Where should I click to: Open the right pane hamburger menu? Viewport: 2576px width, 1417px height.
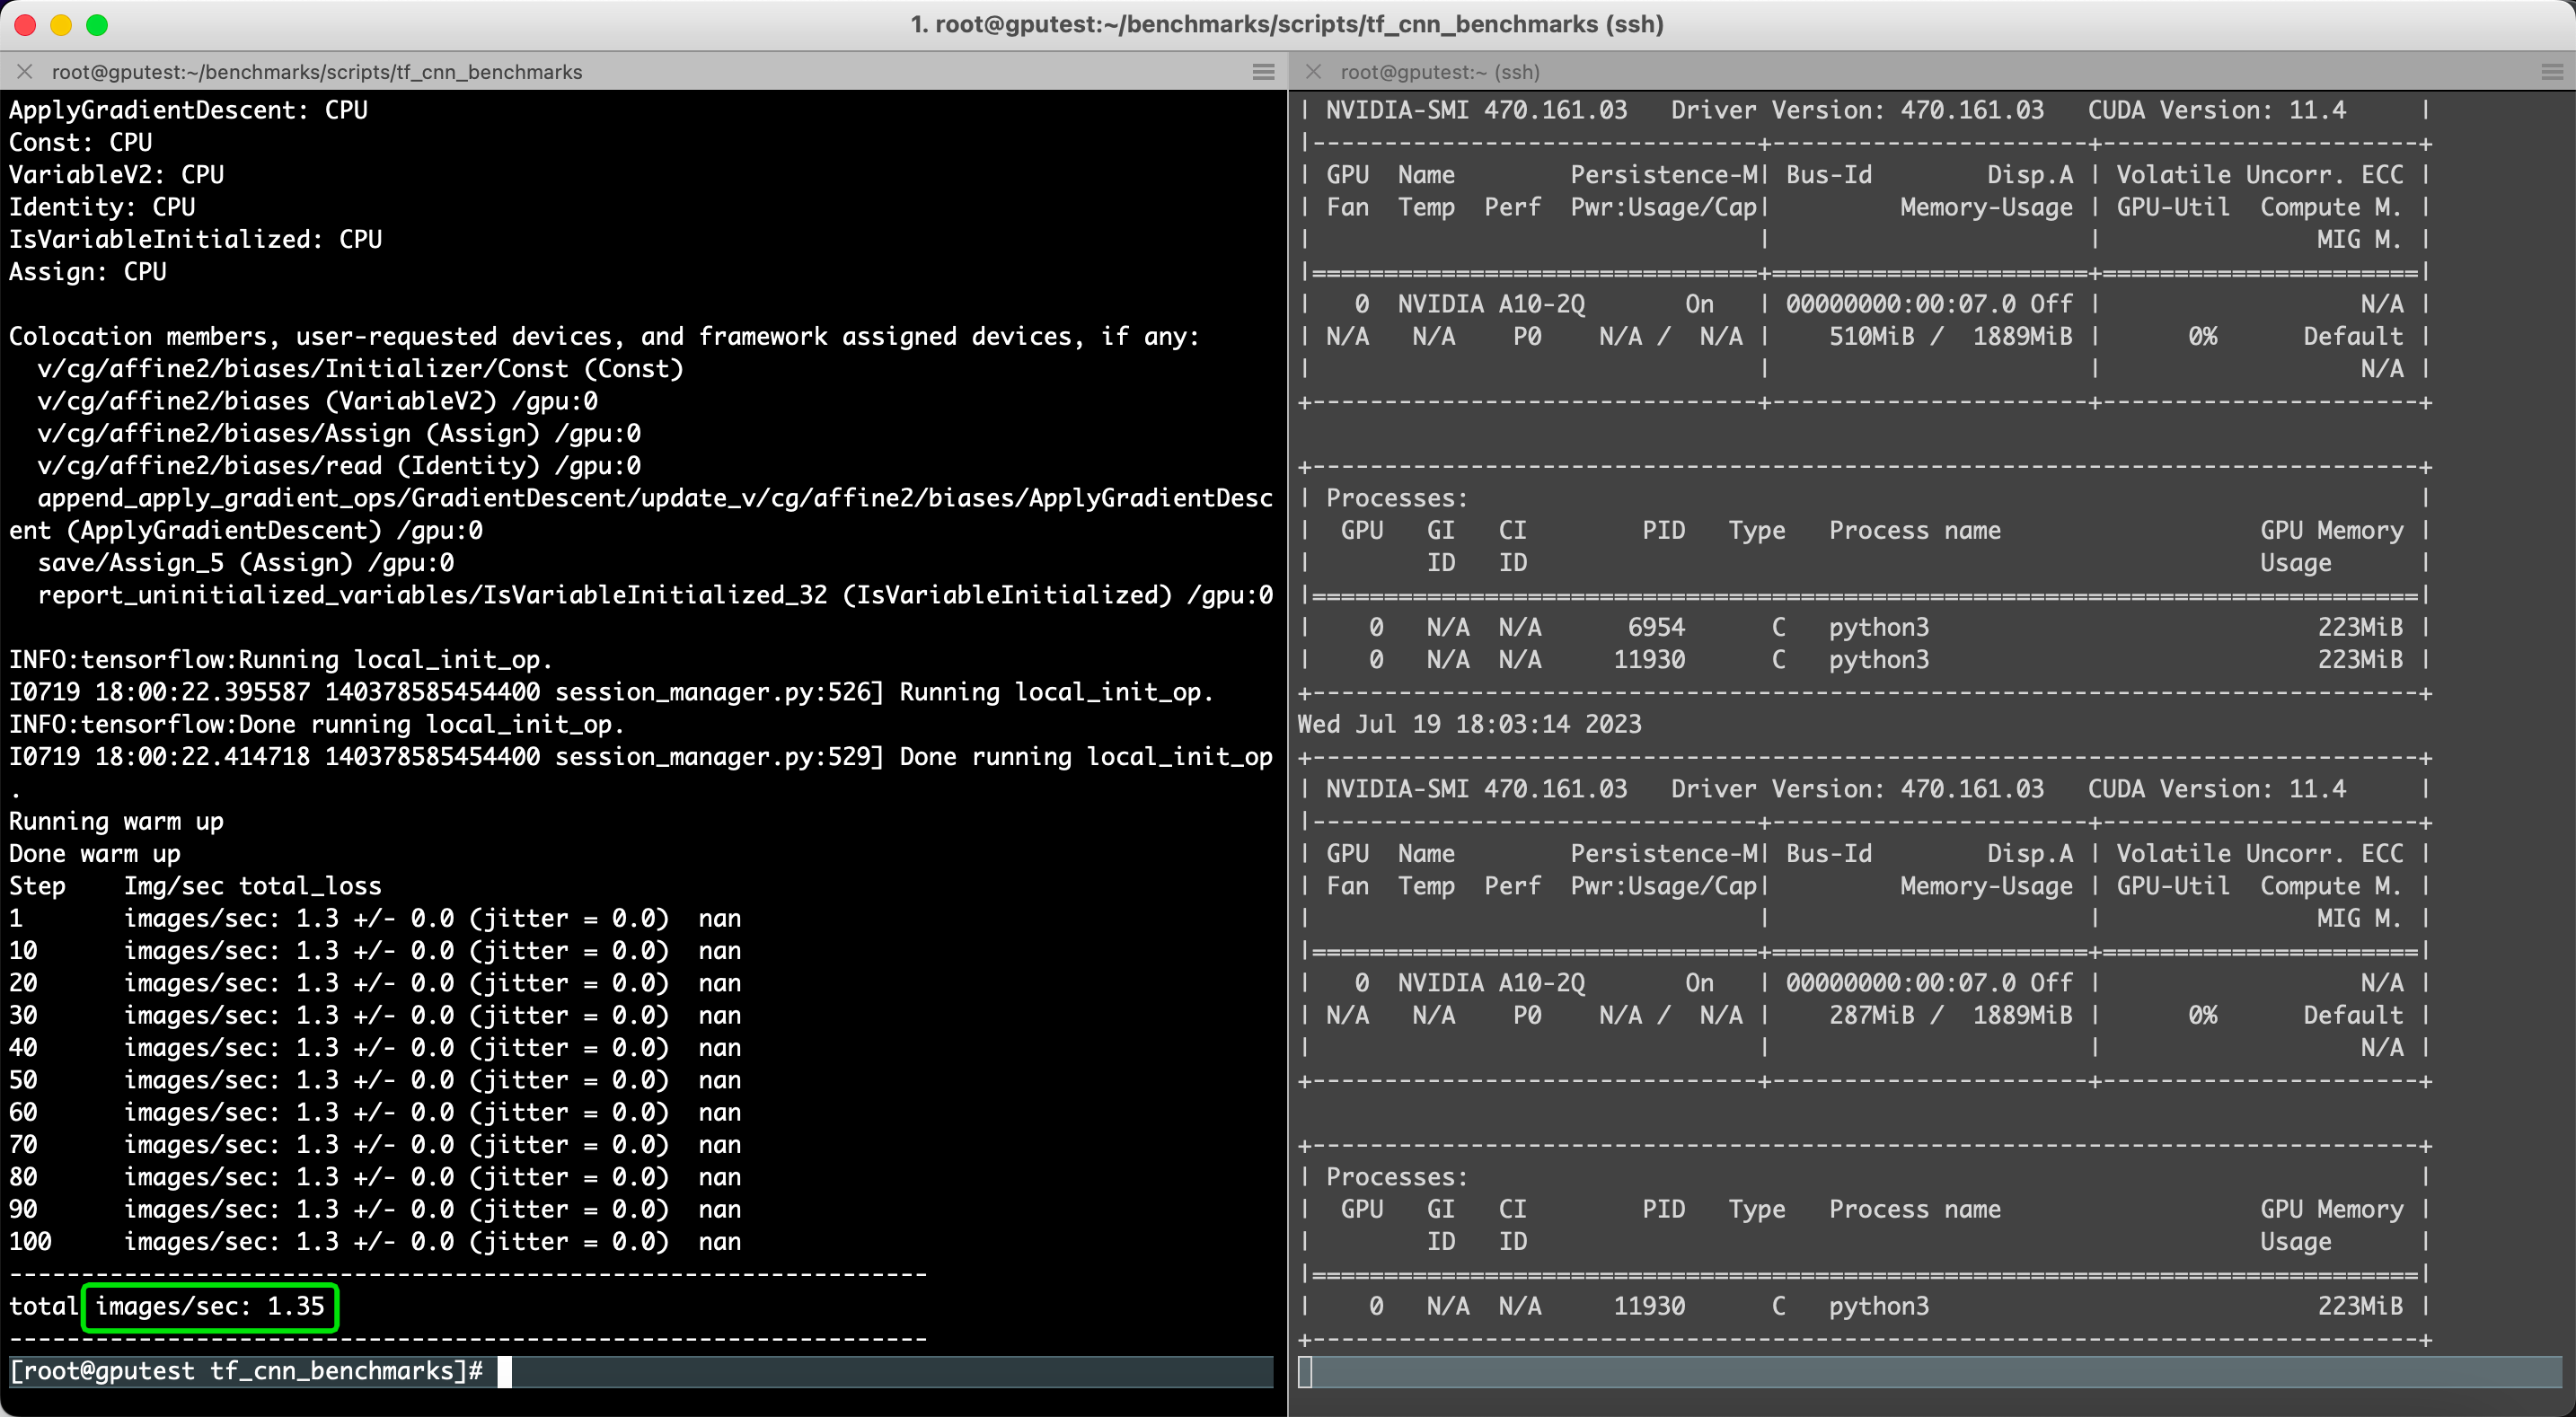[2549, 71]
